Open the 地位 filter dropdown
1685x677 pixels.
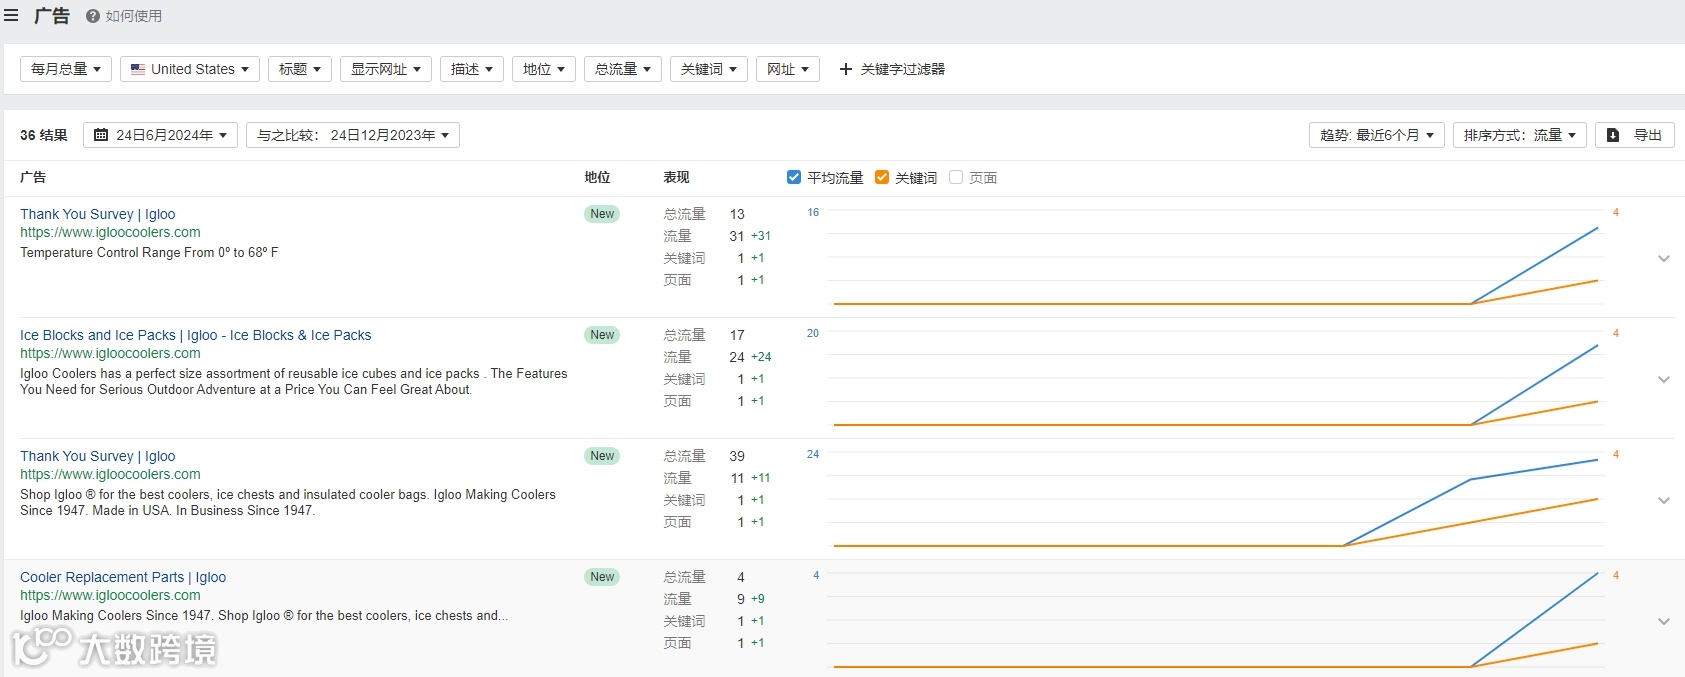click(x=544, y=69)
